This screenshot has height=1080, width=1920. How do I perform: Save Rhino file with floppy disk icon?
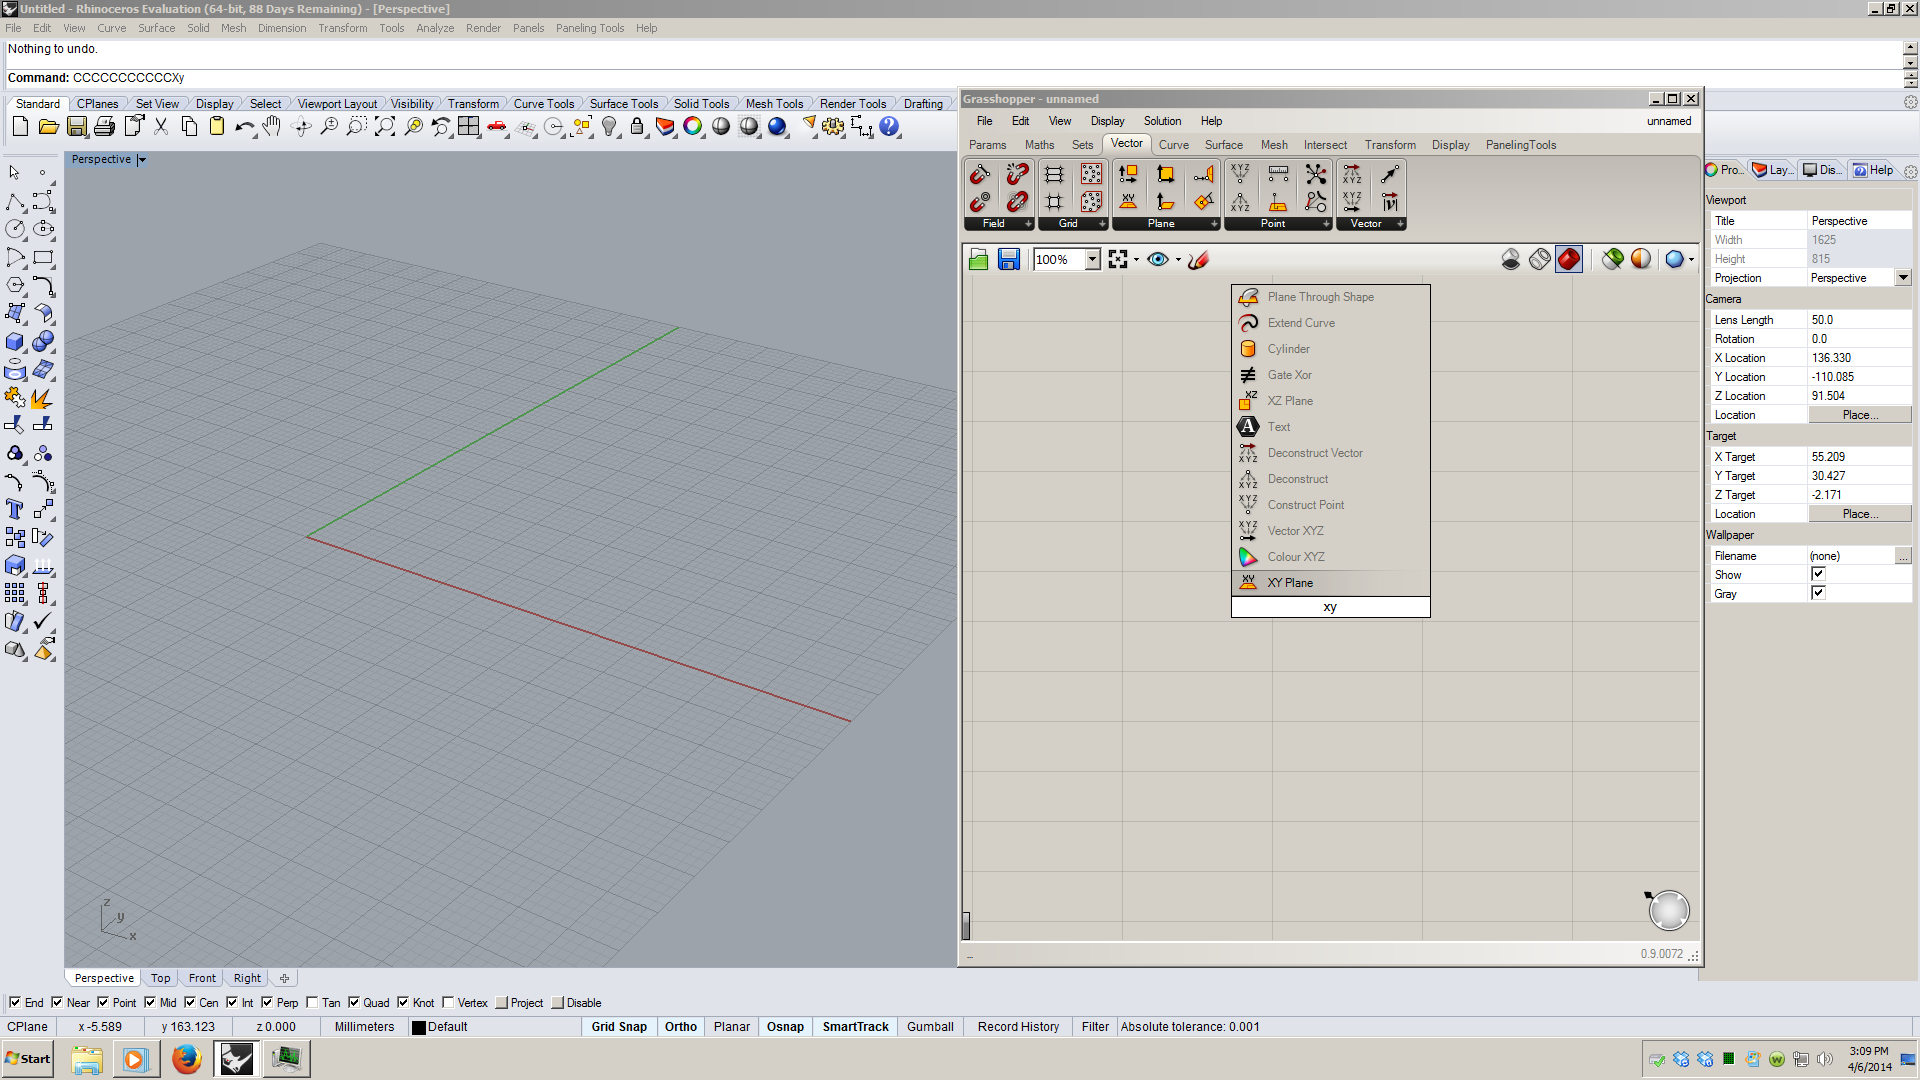[77, 127]
